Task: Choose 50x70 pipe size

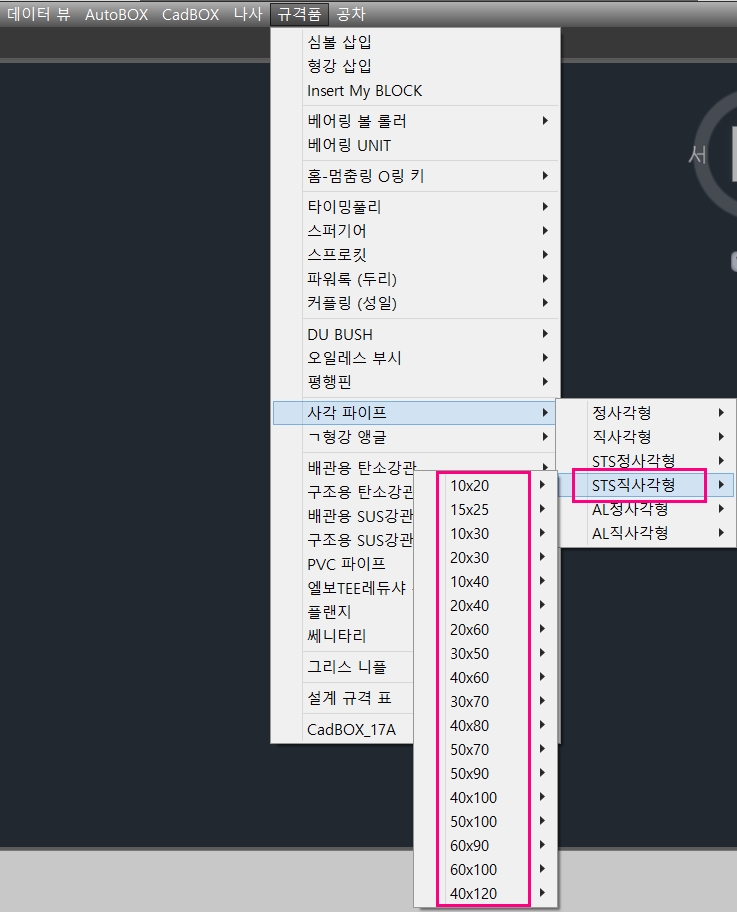Action: point(486,749)
